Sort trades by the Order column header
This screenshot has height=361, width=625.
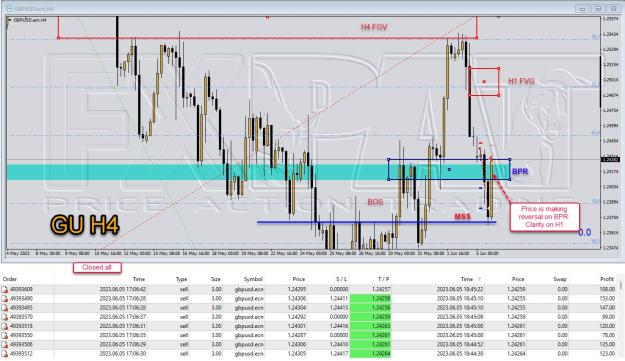pyautogui.click(x=10, y=279)
